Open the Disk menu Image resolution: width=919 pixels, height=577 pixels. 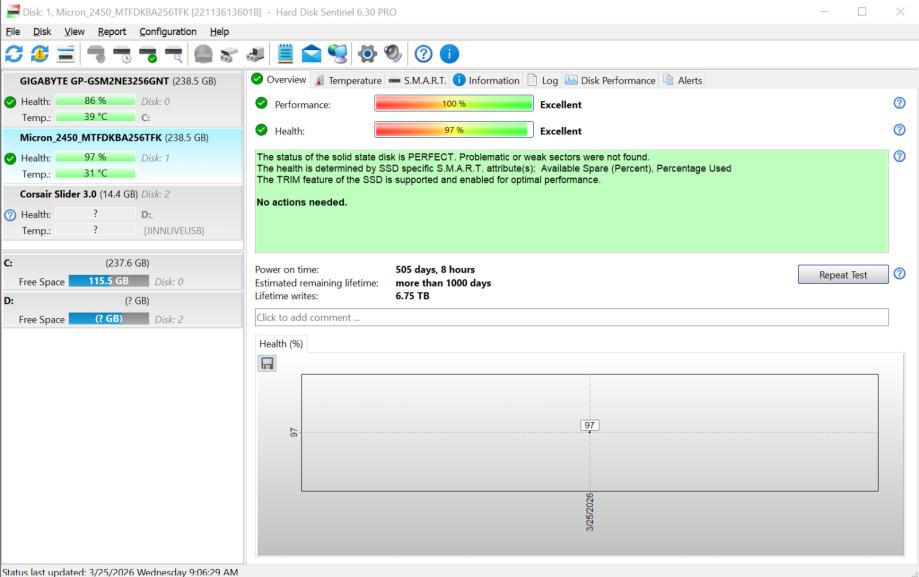42,32
